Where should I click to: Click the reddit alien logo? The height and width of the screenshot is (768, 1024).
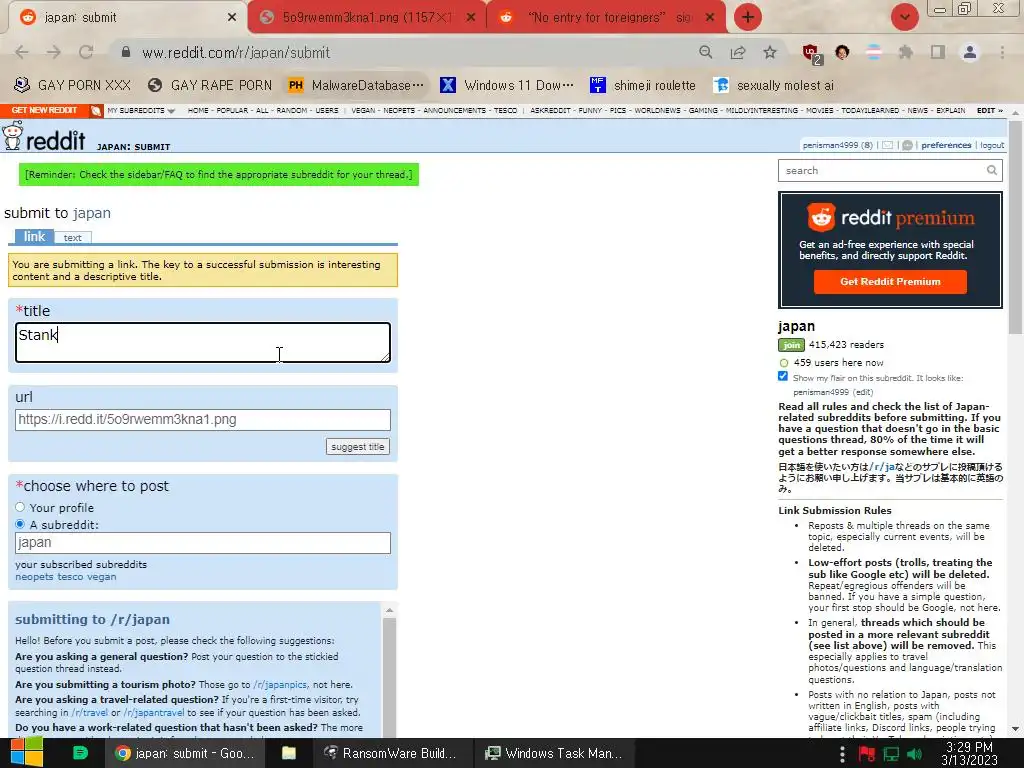[12, 136]
